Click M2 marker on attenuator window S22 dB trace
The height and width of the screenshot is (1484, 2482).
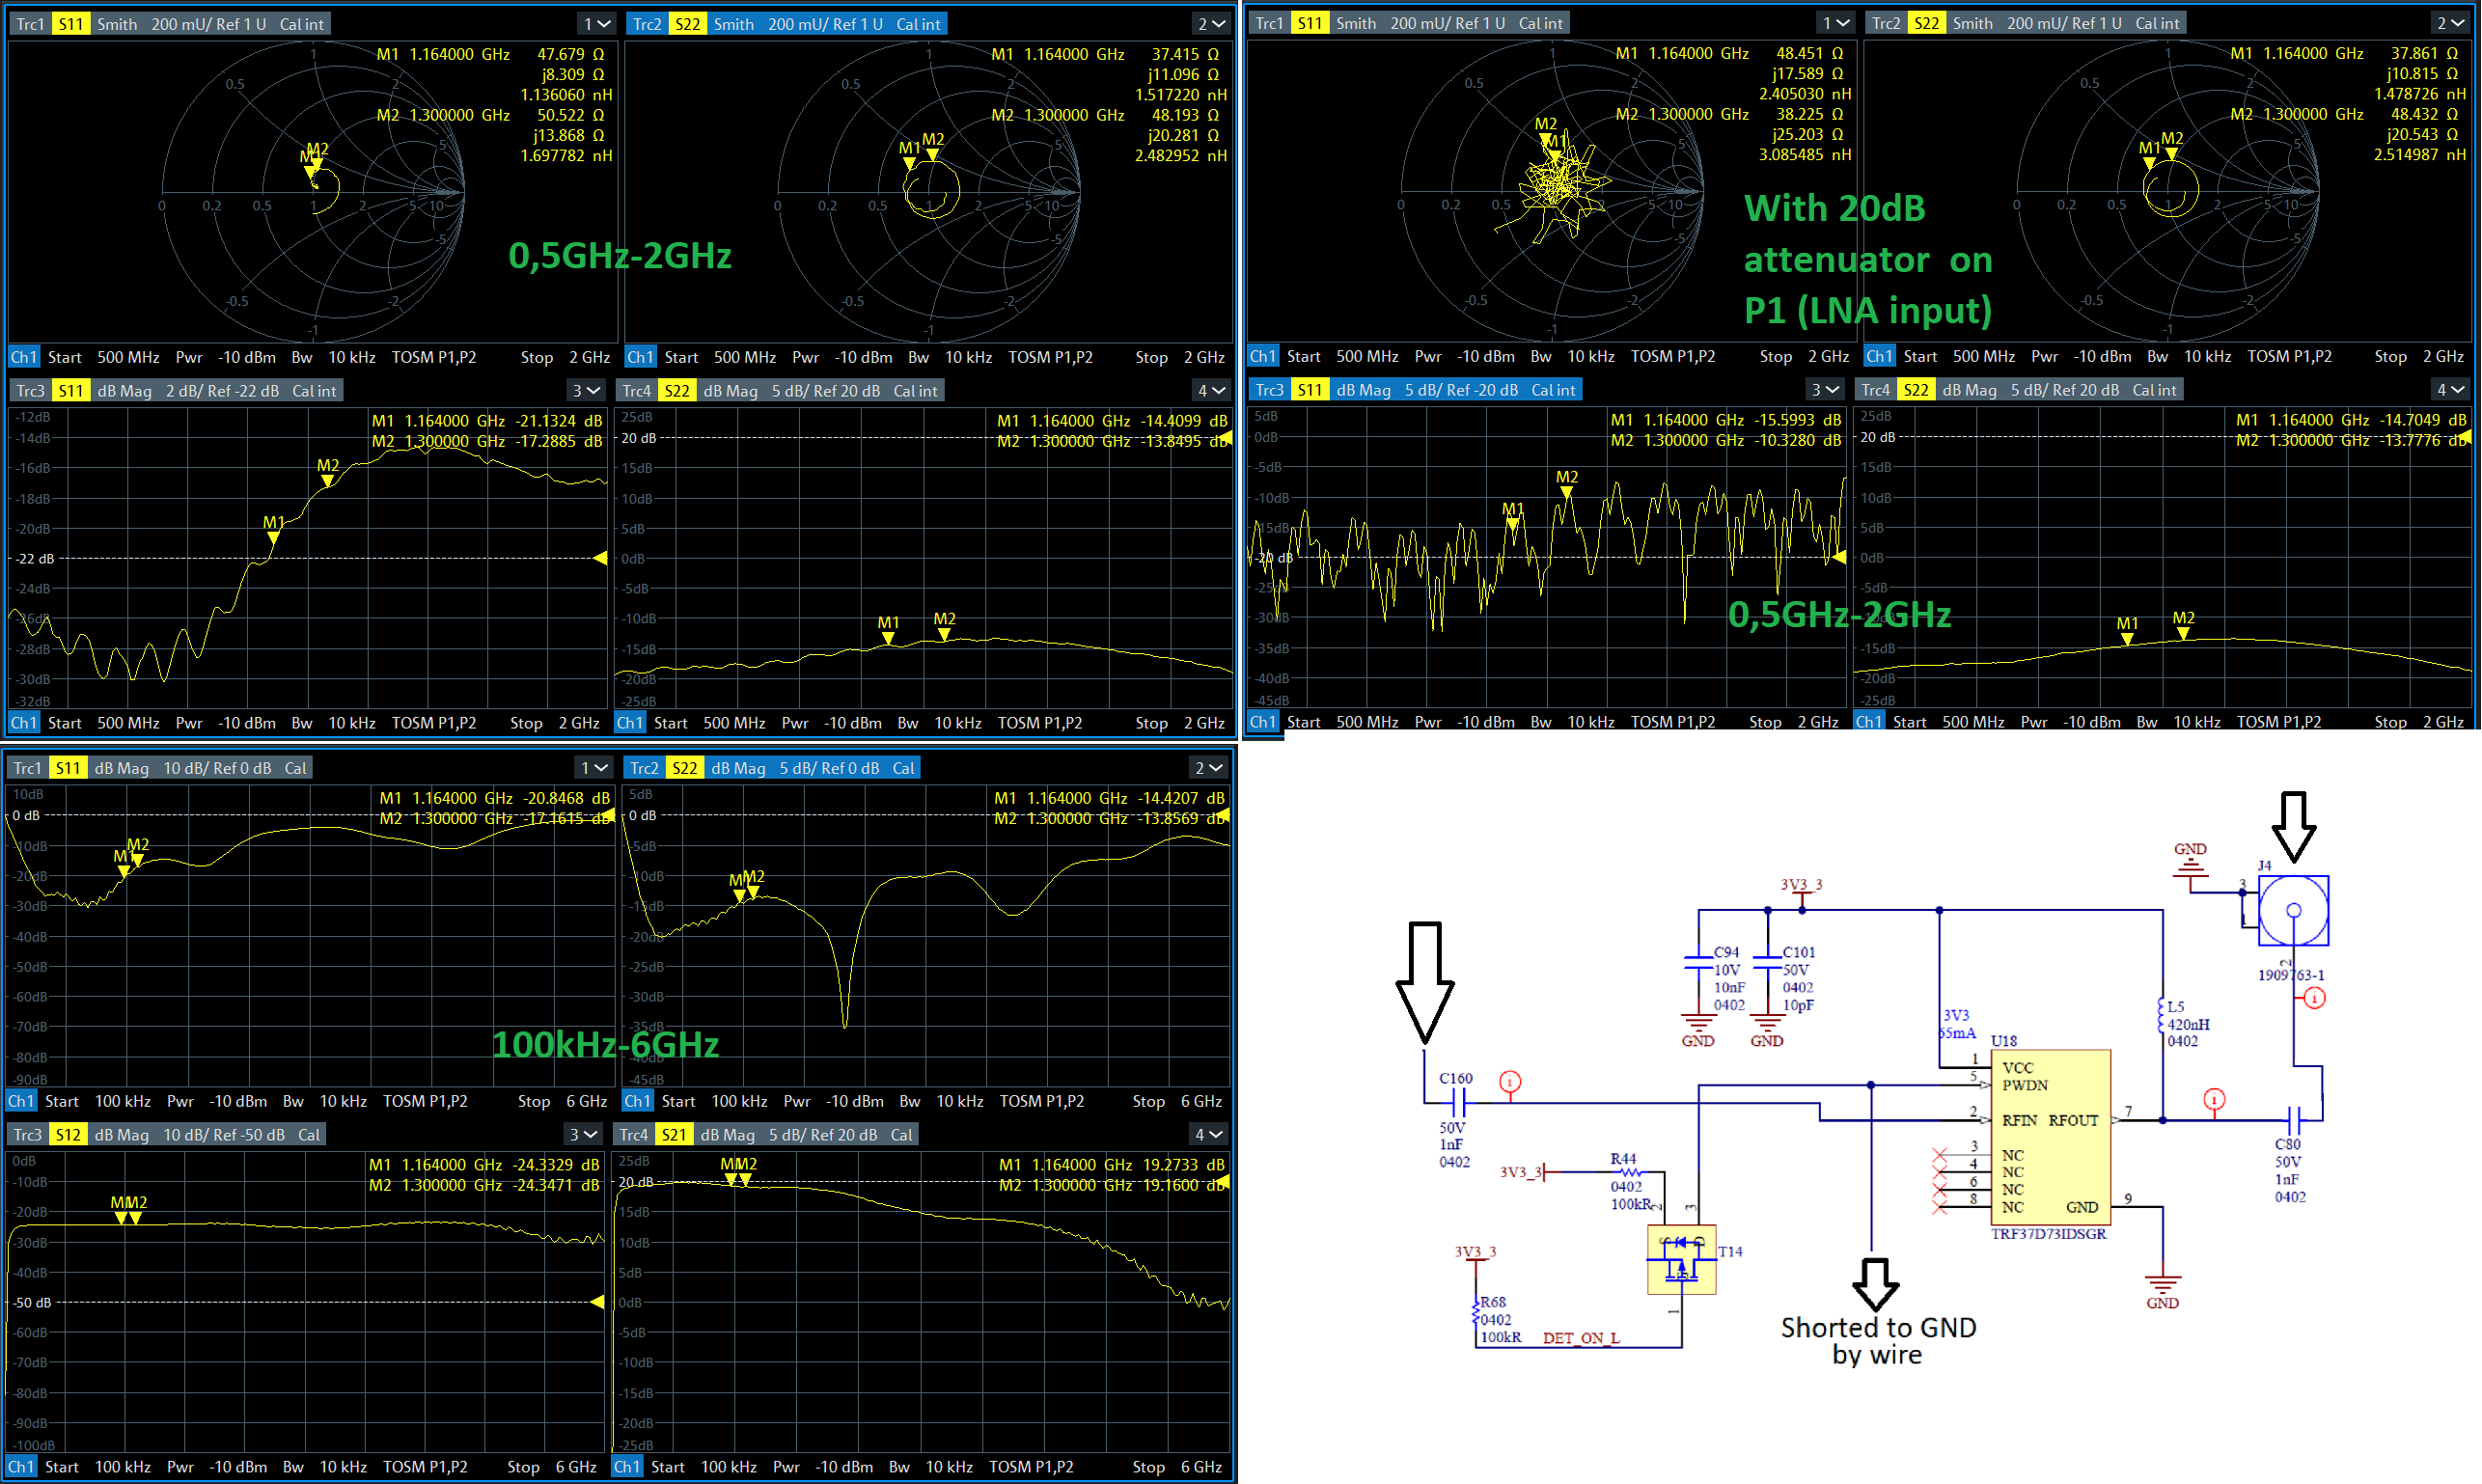[x=2184, y=634]
